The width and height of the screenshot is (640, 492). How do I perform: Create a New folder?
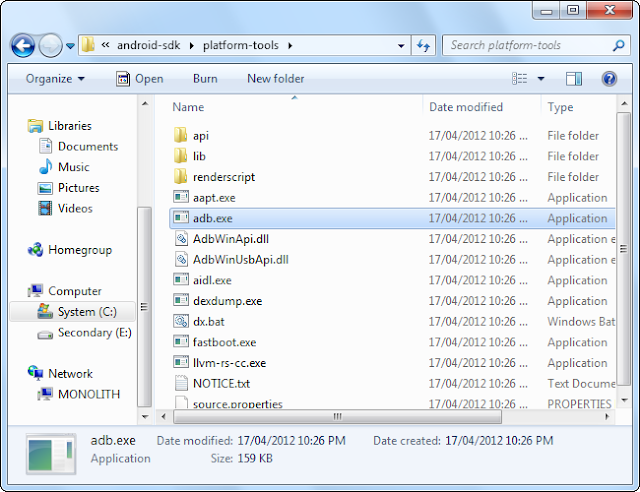coord(276,79)
